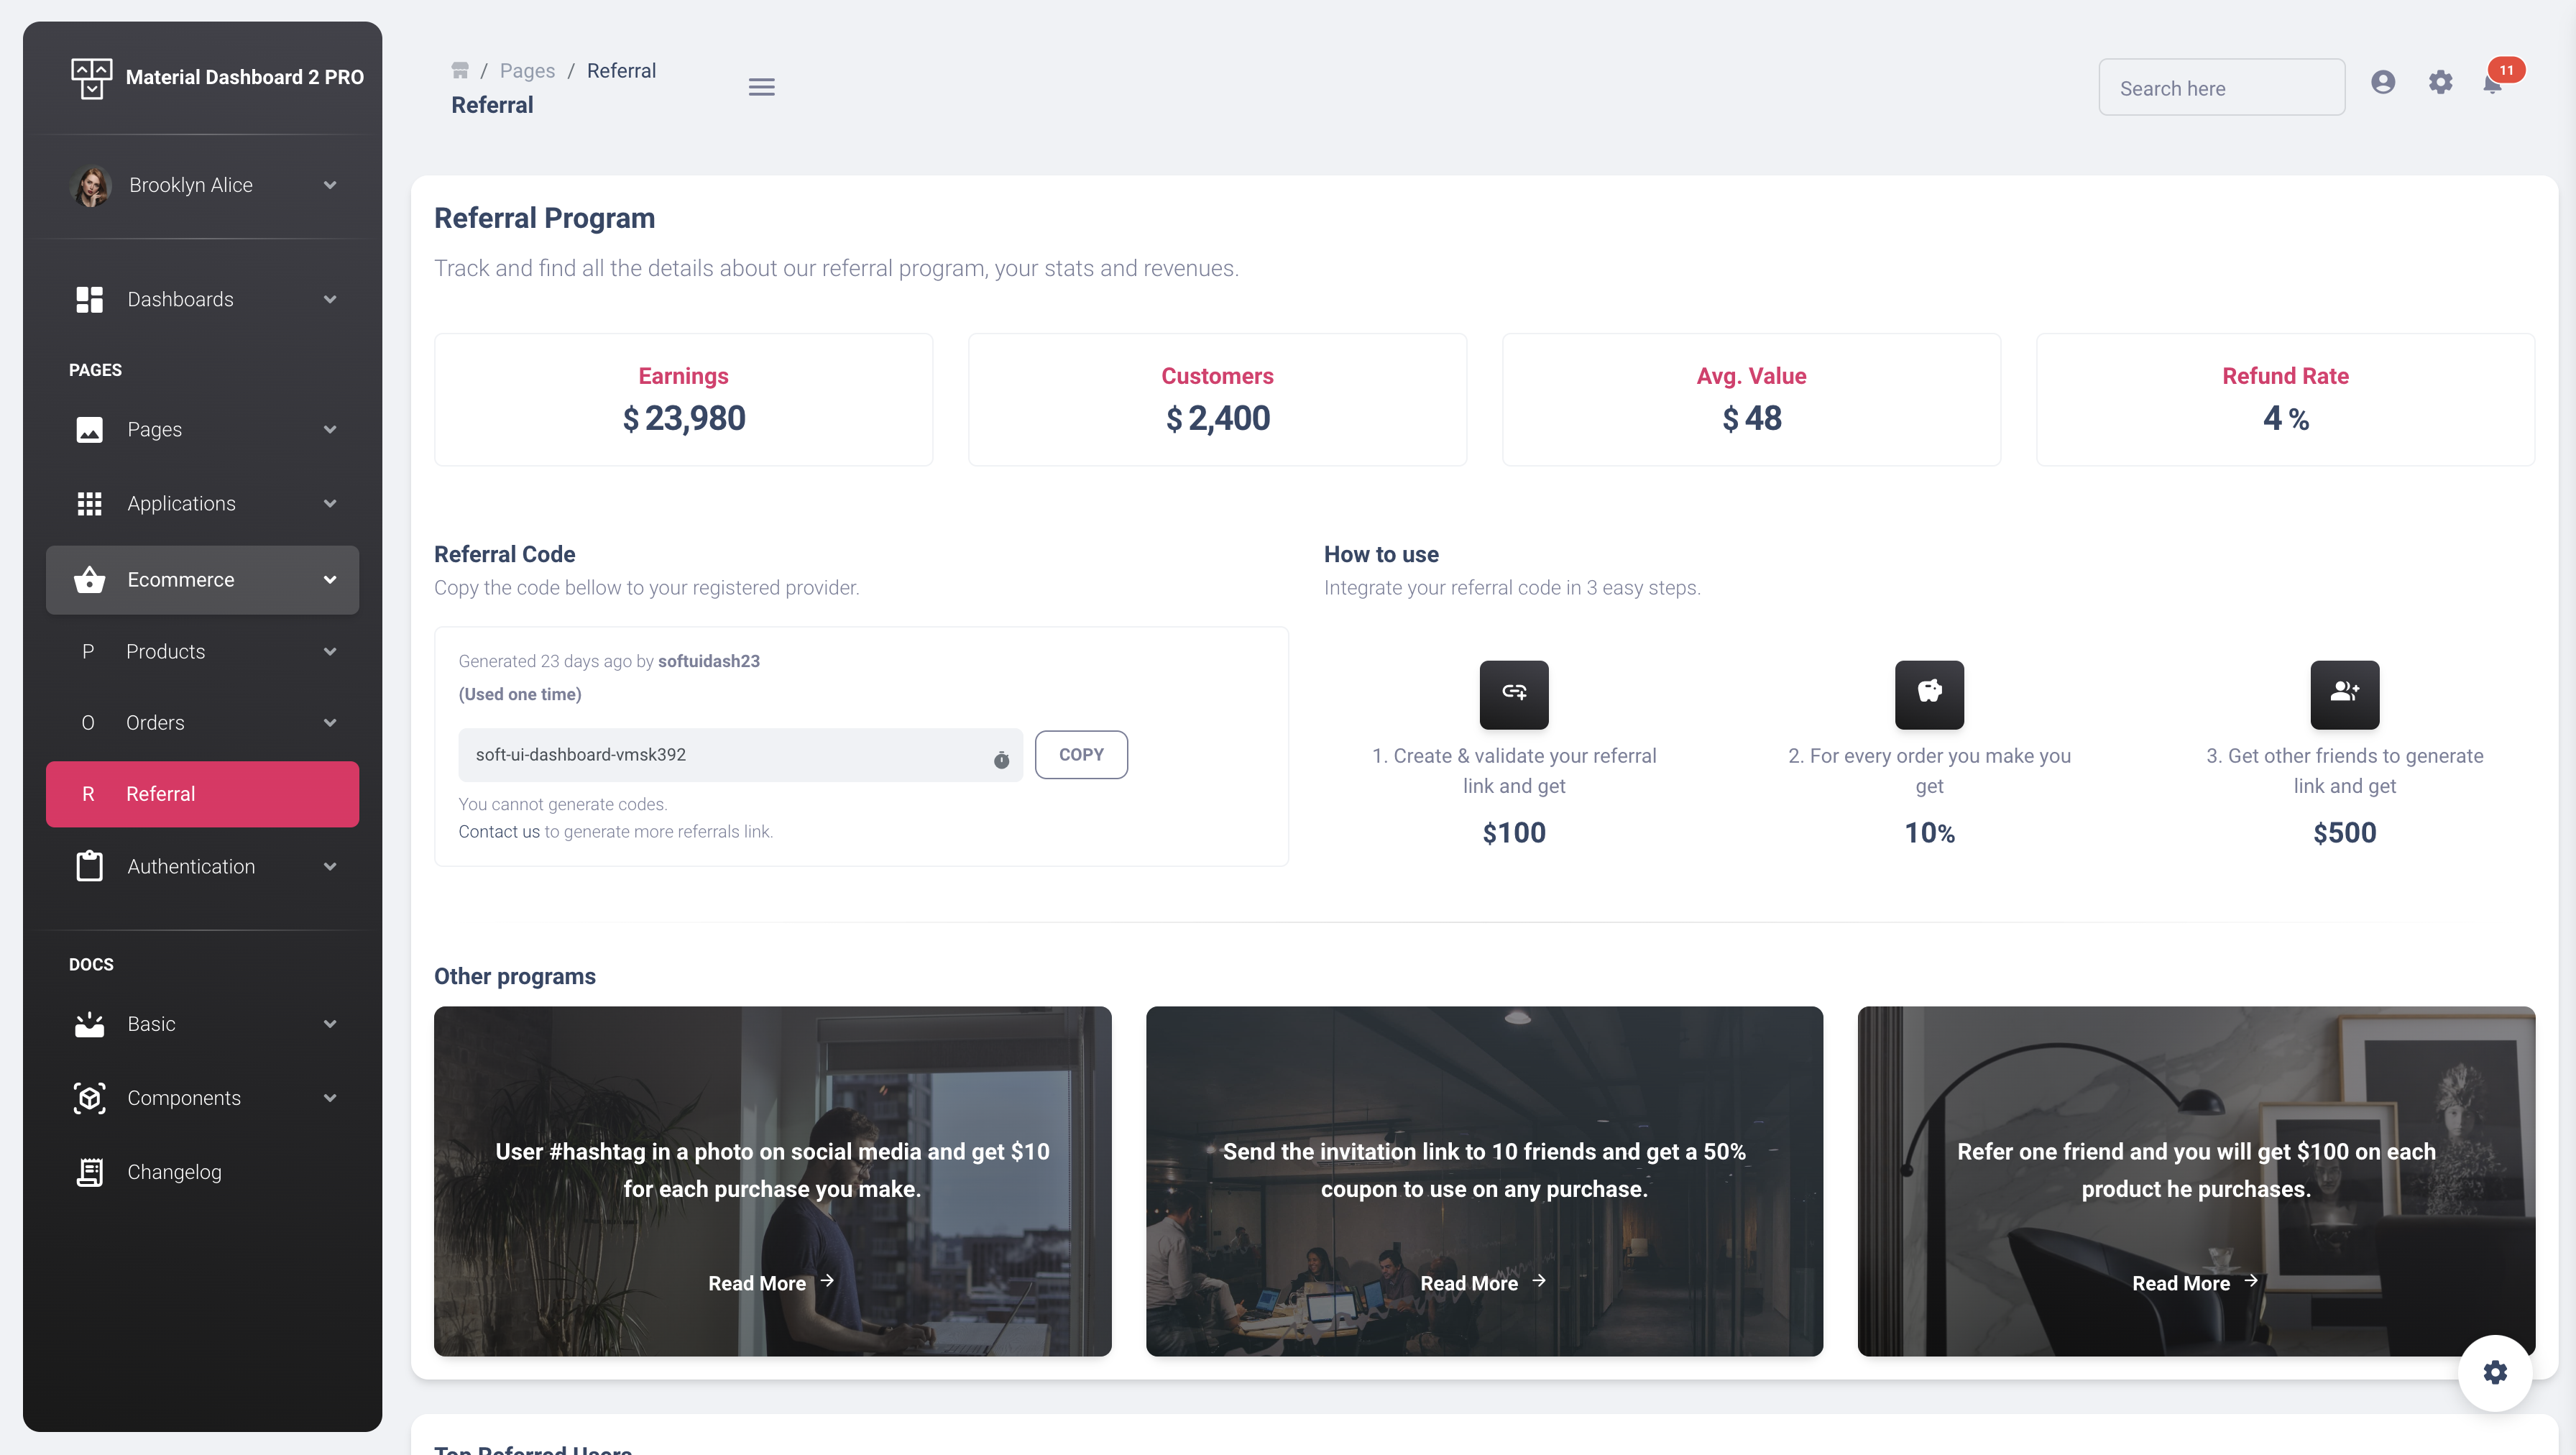The image size is (2576, 1455).
Task: Select Changelog in the sidebar
Action: click(174, 1172)
